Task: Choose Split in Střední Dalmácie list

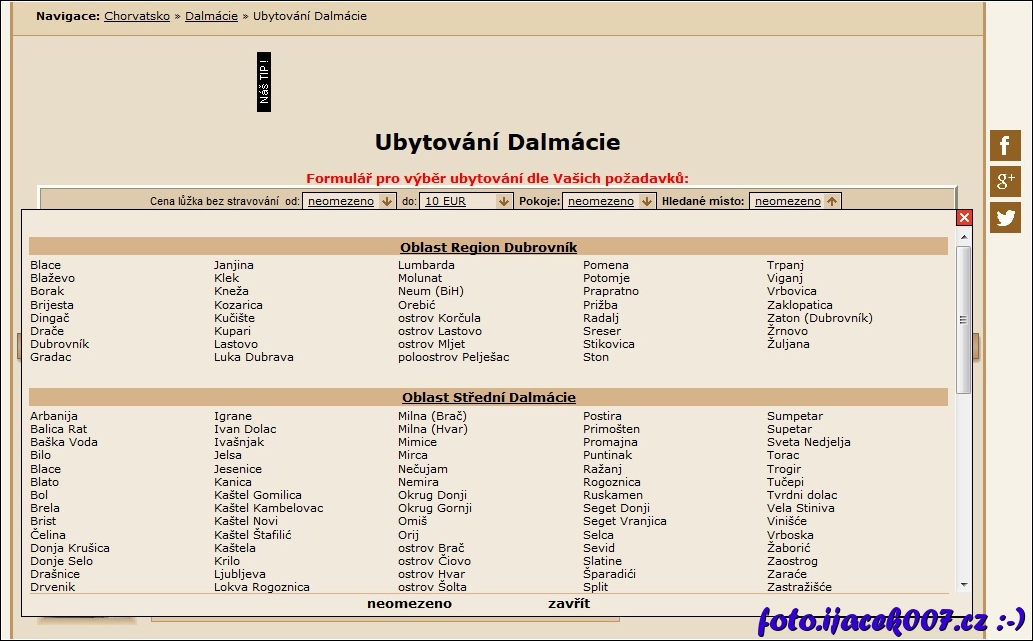Action: (596, 587)
